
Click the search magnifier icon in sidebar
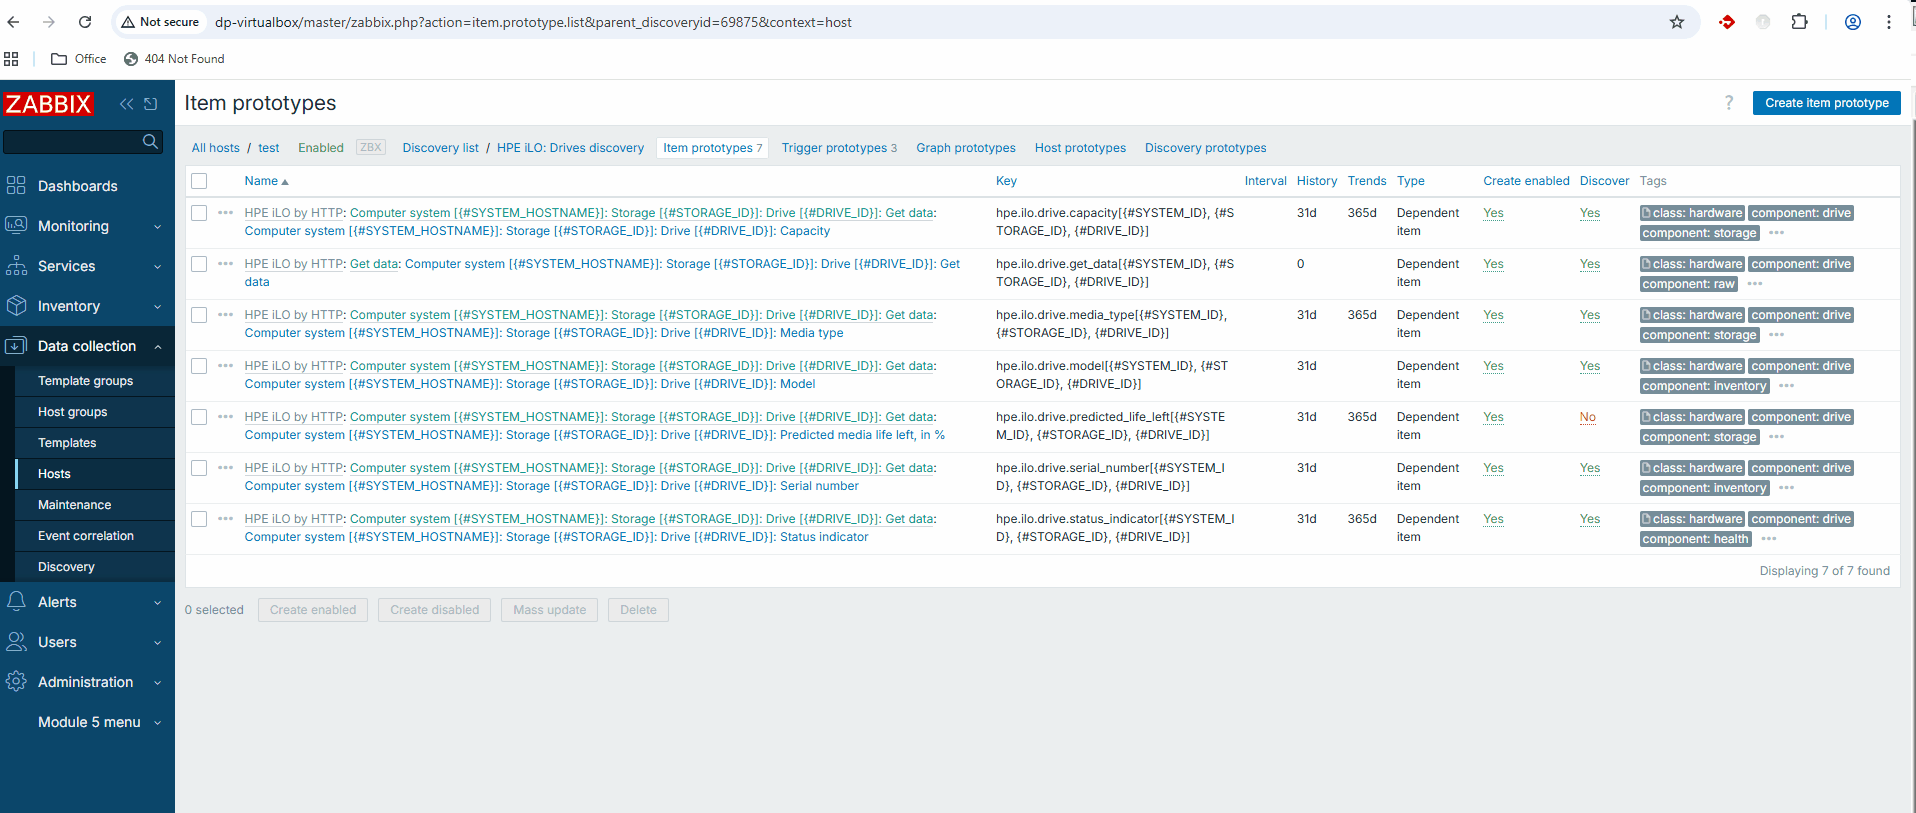coord(150,142)
